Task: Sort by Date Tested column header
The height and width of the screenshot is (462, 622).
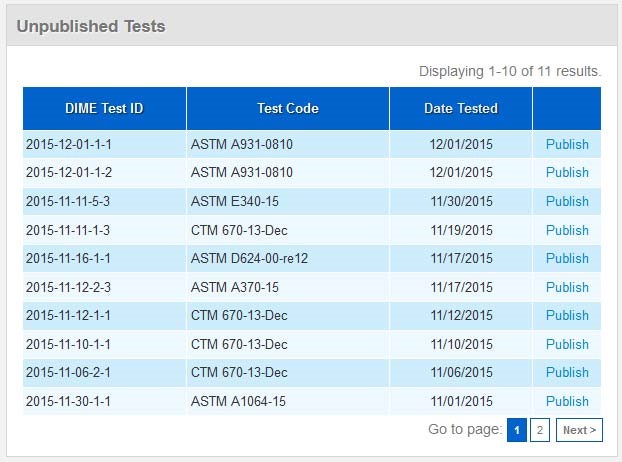Action: click(x=460, y=108)
